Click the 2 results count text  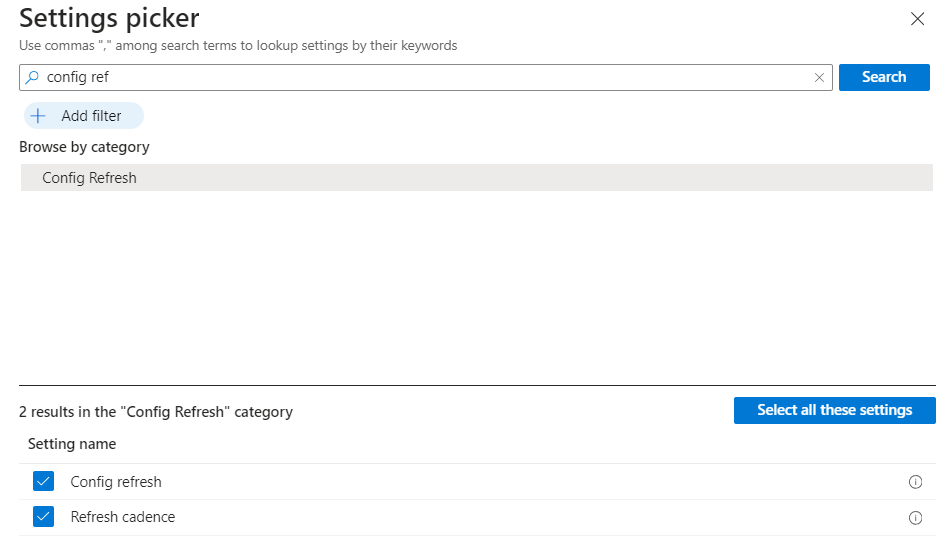pyautogui.click(x=156, y=411)
